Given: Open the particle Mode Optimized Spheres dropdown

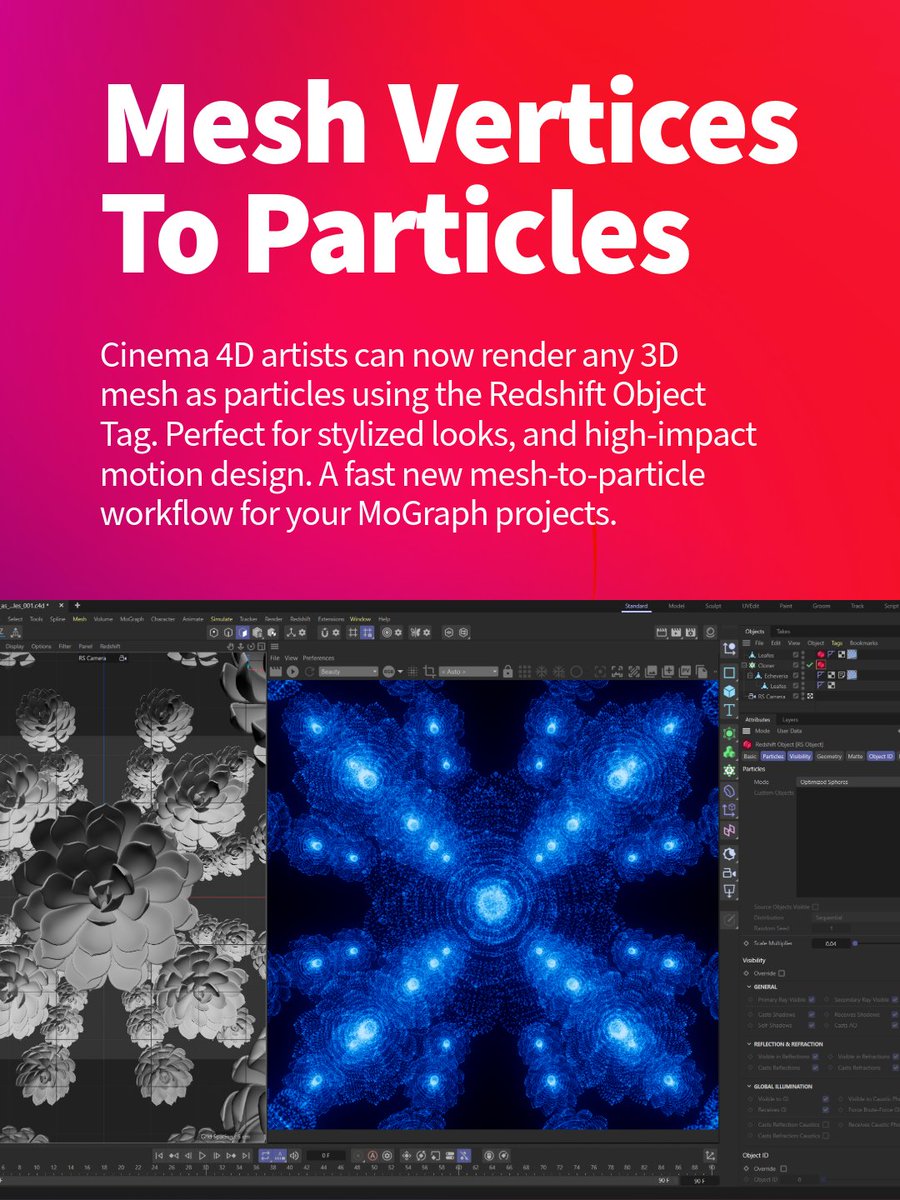Looking at the screenshot, I should 848,782.
